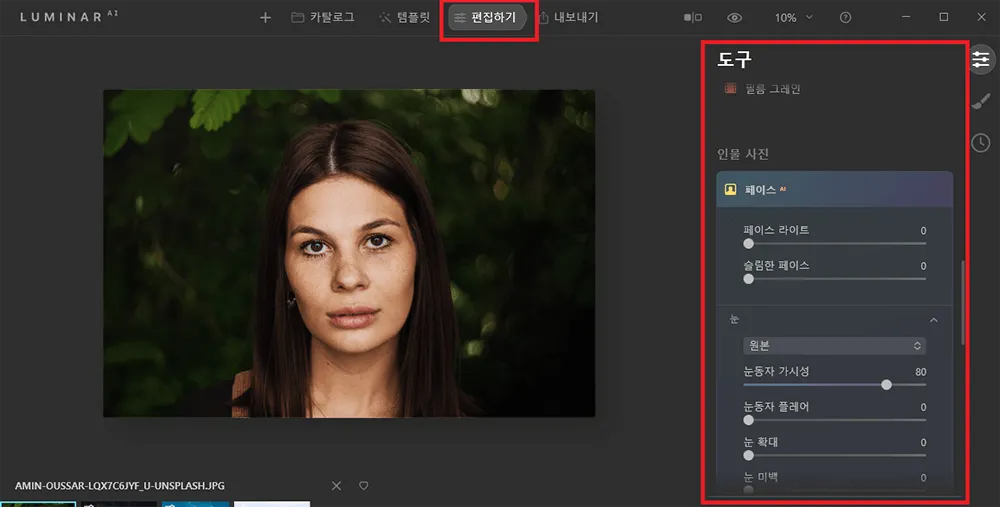Mark the photo as favorite with the heart icon

pyautogui.click(x=364, y=486)
